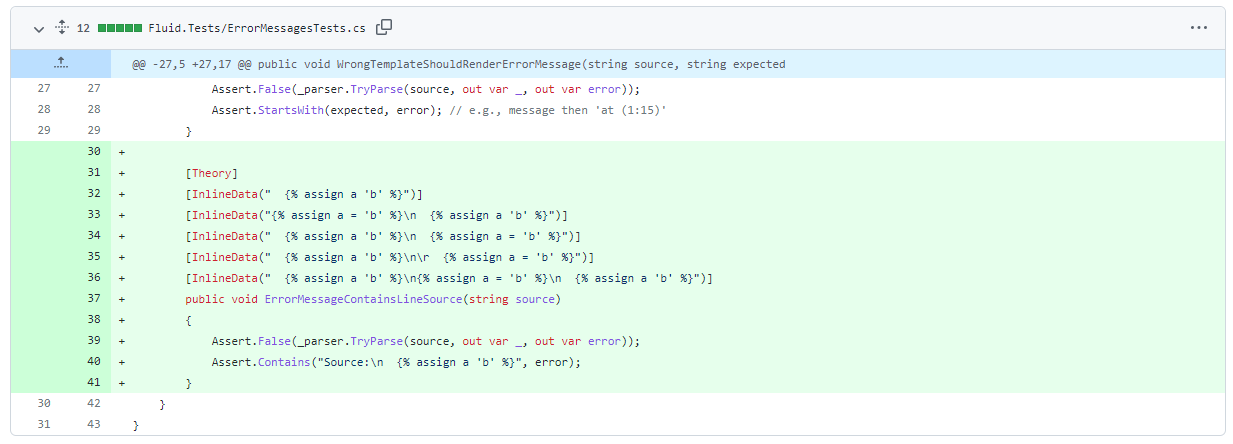The image size is (1233, 444).
Task: Click the changed lines count 12
Action: 83,28
